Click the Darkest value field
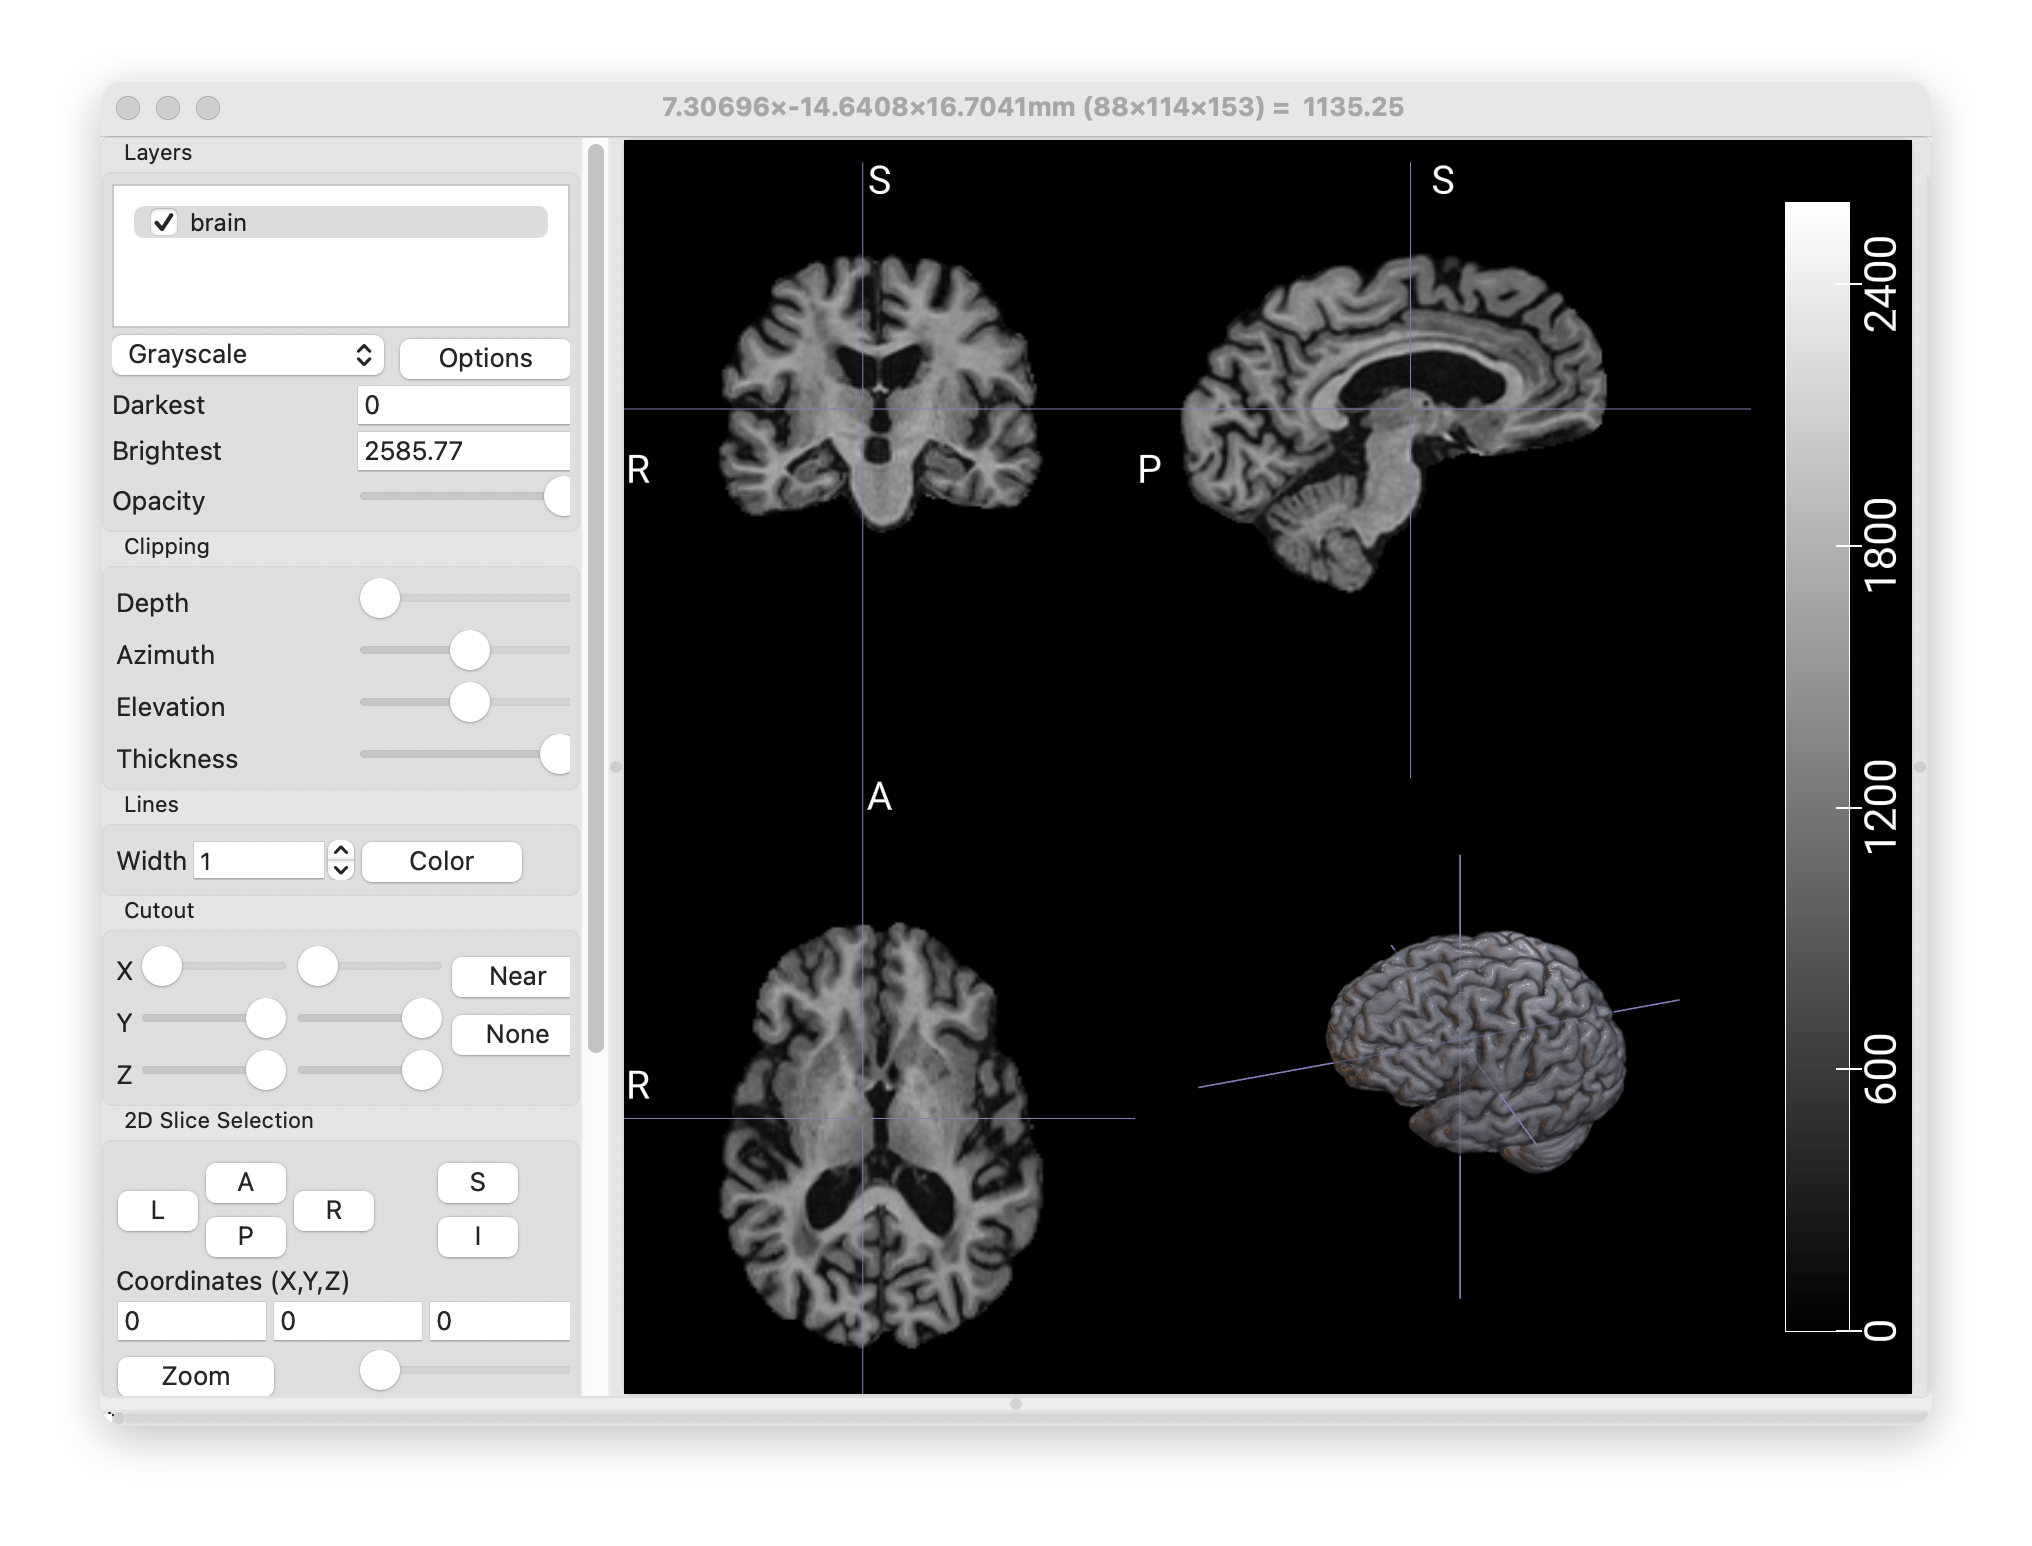The width and height of the screenshot is (2032, 1546). (x=463, y=405)
